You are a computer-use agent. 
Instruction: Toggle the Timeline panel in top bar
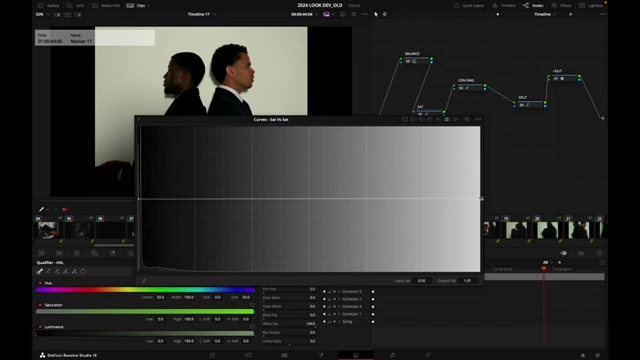coord(503,6)
